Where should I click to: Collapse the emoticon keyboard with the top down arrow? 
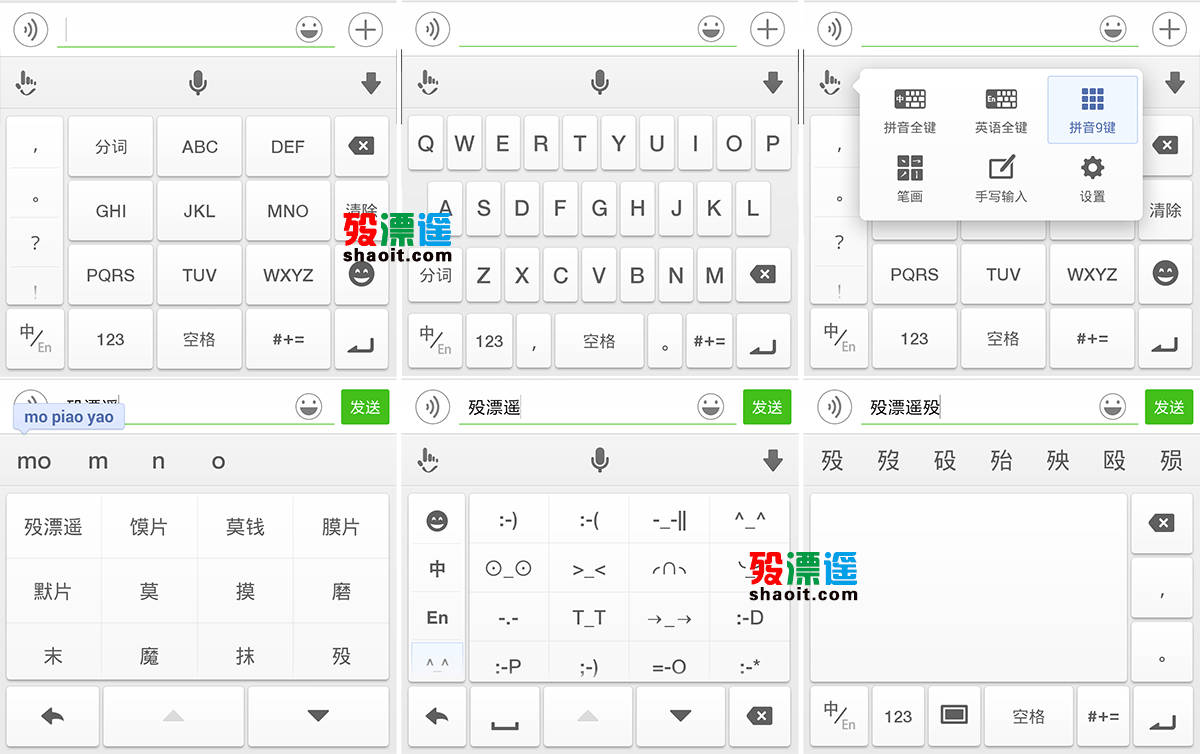coord(772,460)
